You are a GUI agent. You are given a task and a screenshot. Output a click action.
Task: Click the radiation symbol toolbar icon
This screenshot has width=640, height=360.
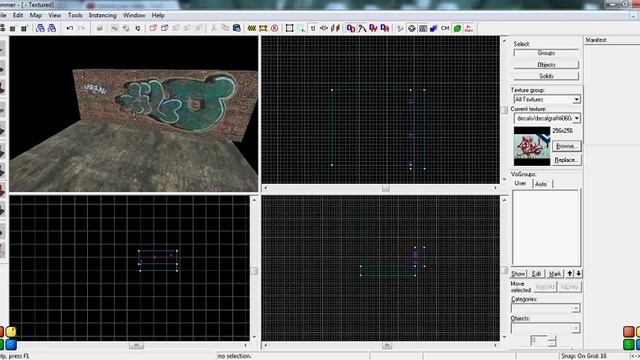pos(411,28)
